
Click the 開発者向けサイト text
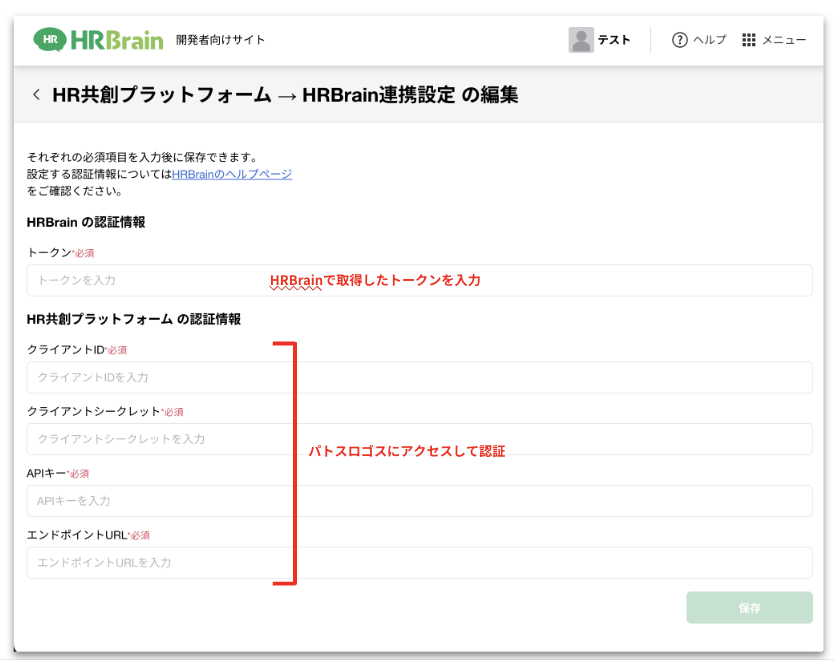[220, 40]
